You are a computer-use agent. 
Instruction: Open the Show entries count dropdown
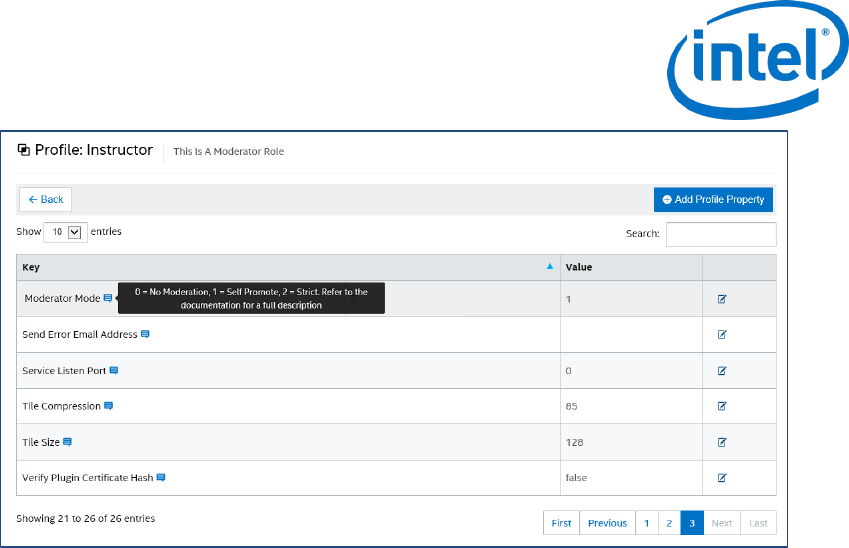pos(66,232)
